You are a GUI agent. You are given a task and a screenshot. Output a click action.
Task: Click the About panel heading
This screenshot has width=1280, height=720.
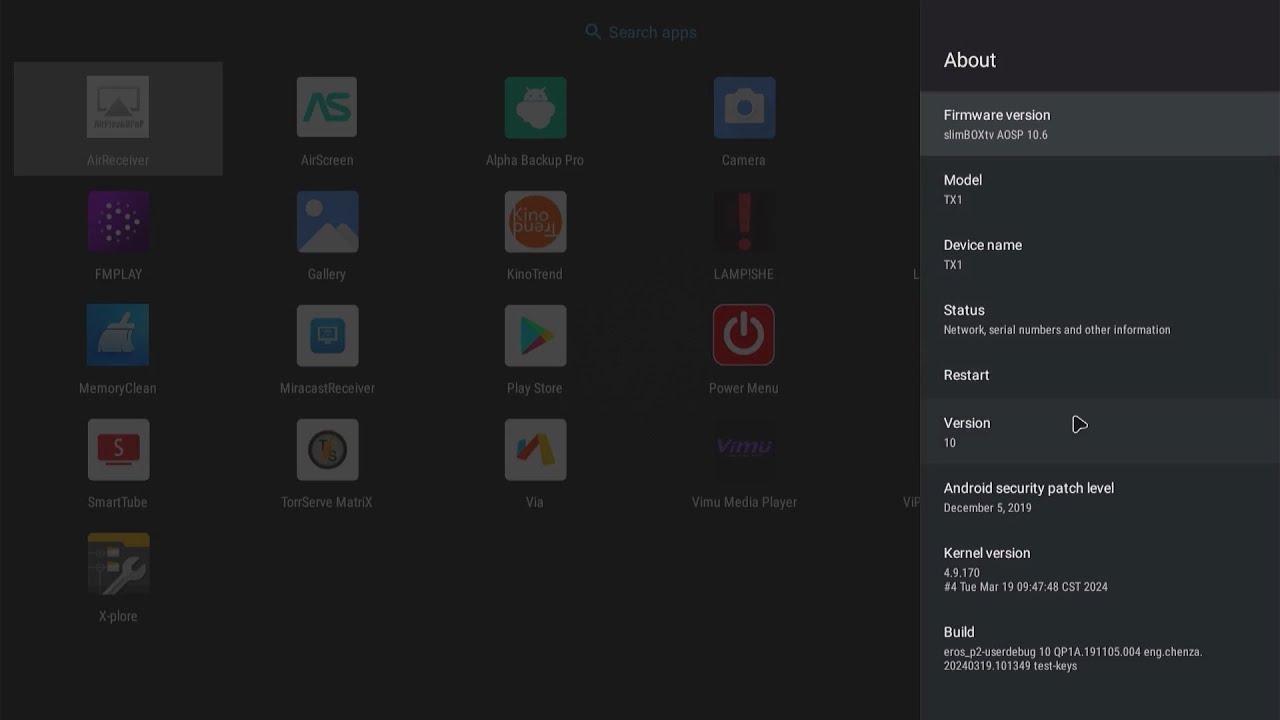tap(970, 60)
